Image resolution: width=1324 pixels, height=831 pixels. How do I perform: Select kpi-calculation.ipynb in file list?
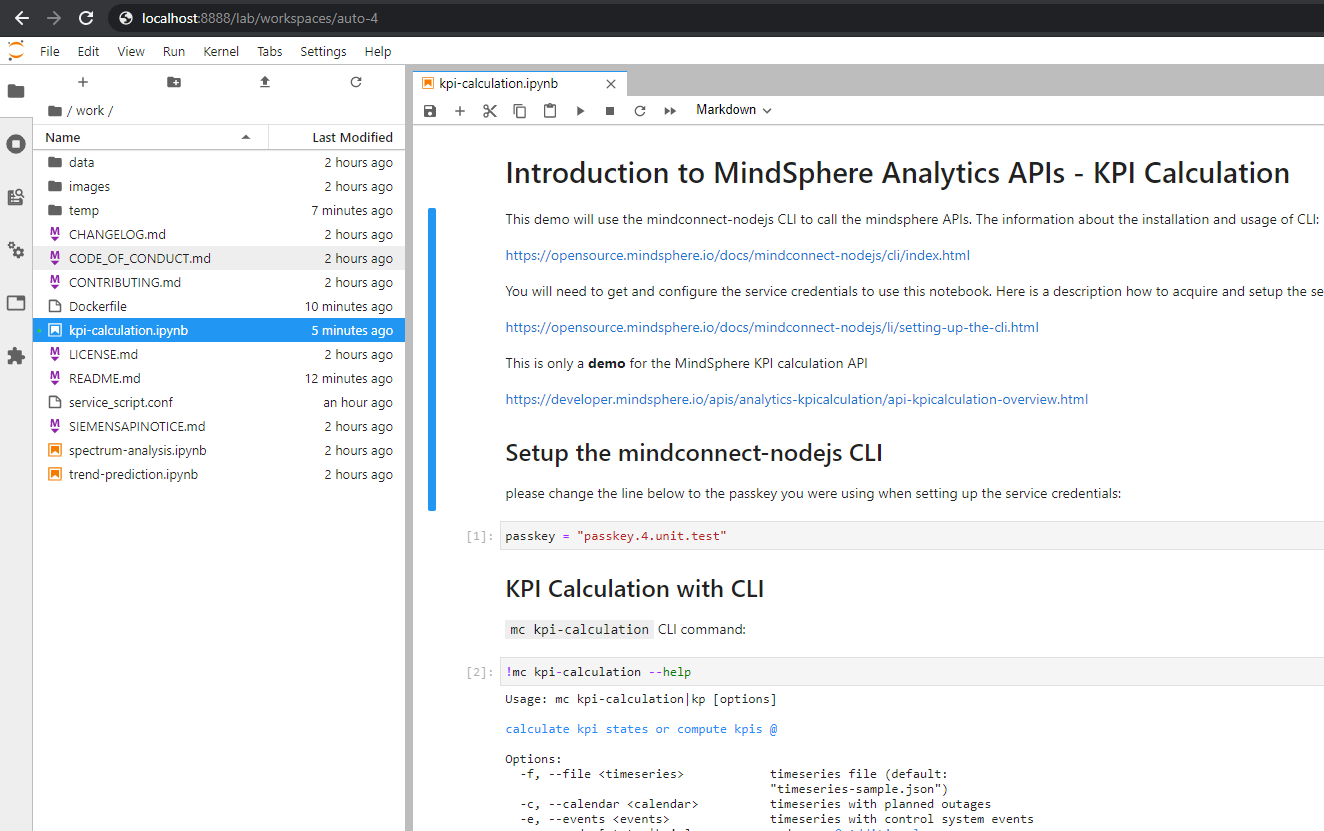tap(219, 330)
